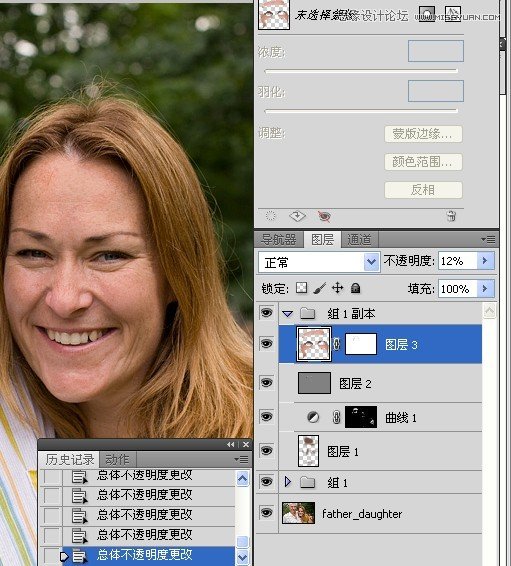This screenshot has height=566, width=511.
Task: Select the father_daughter layer name
Action: [362, 513]
